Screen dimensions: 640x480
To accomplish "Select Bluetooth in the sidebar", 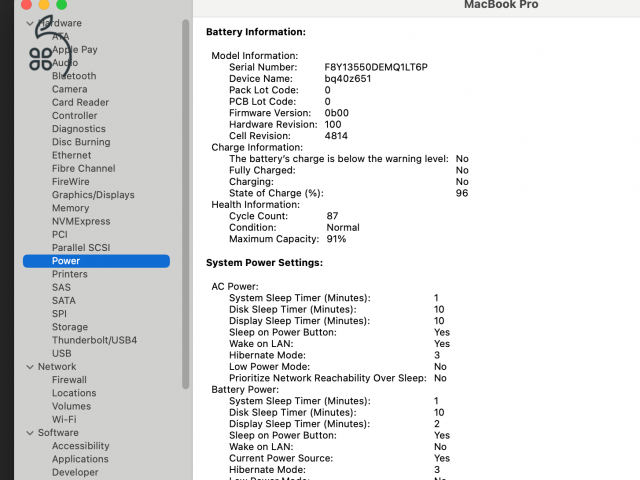I will point(74,76).
